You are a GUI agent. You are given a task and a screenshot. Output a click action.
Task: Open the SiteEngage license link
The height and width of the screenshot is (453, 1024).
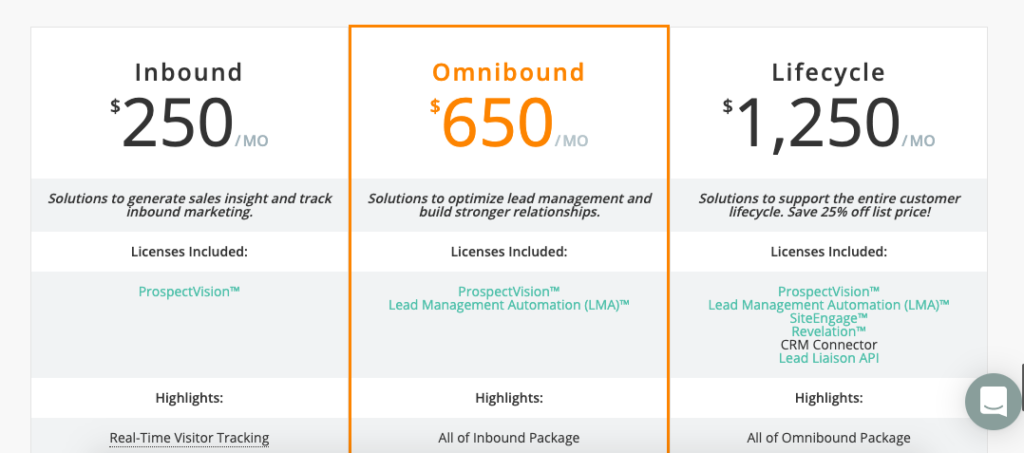pyautogui.click(x=829, y=318)
